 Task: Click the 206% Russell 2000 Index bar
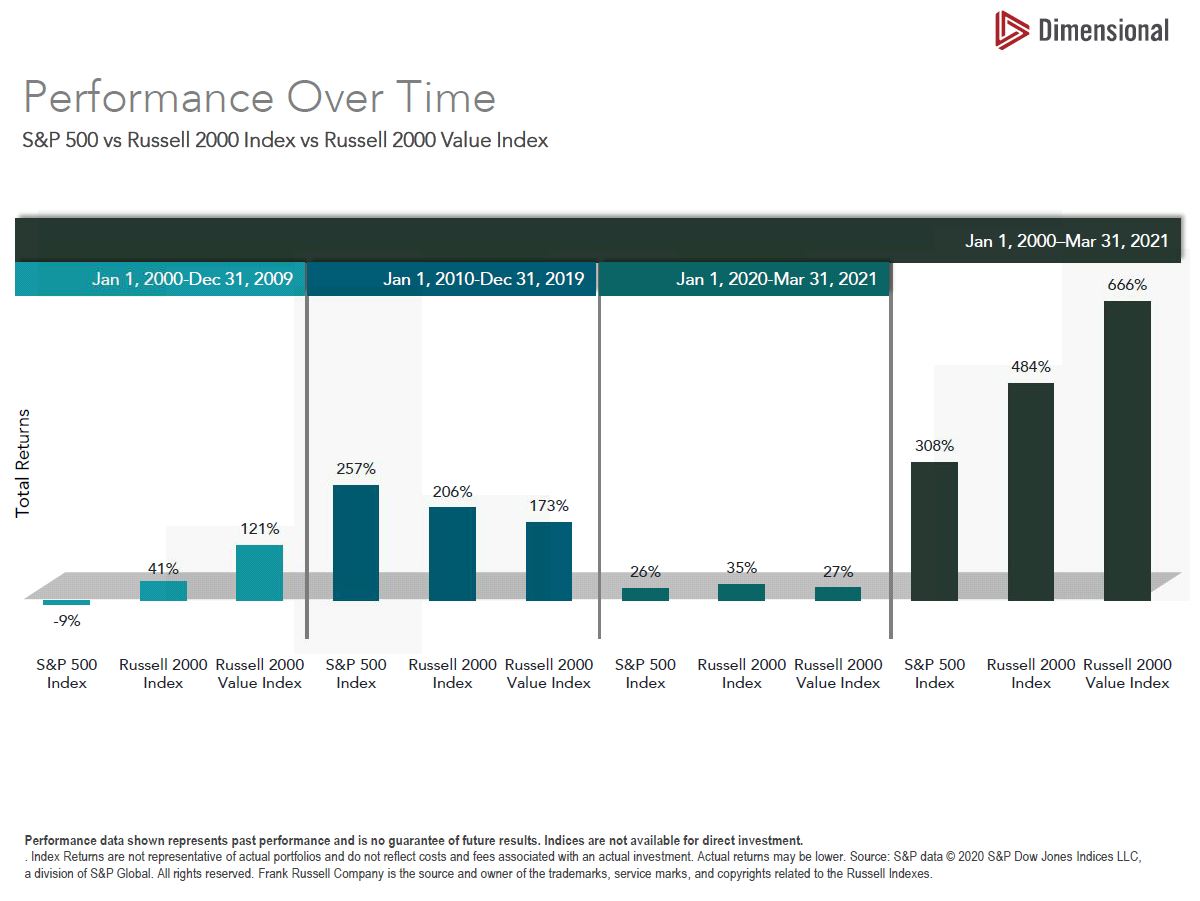pos(452,554)
